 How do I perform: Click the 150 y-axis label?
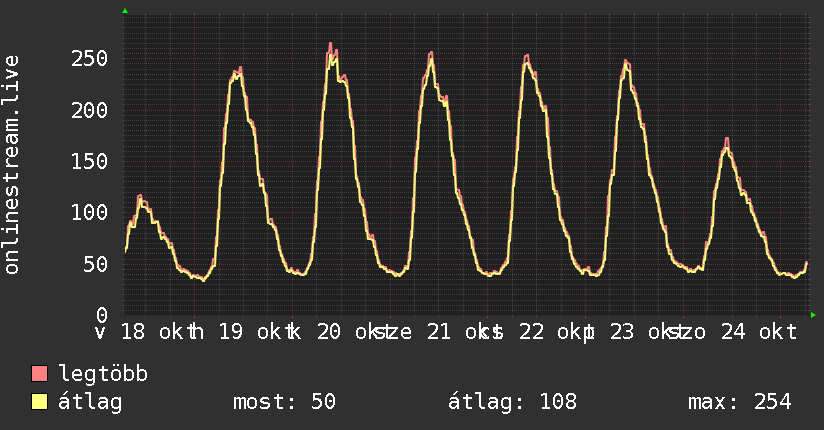click(x=90, y=161)
